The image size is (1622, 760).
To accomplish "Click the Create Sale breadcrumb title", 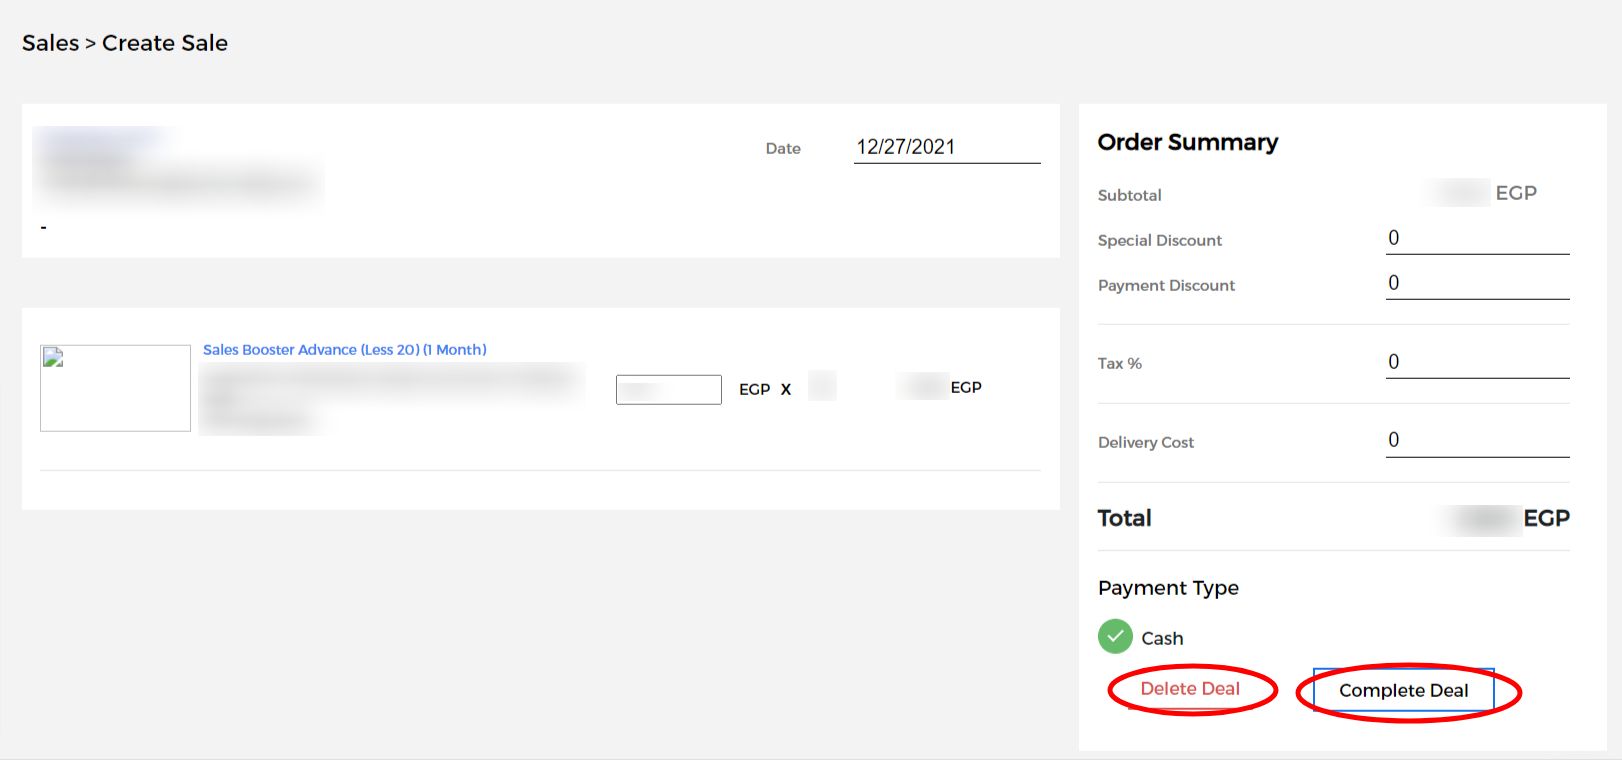I will tap(165, 43).
